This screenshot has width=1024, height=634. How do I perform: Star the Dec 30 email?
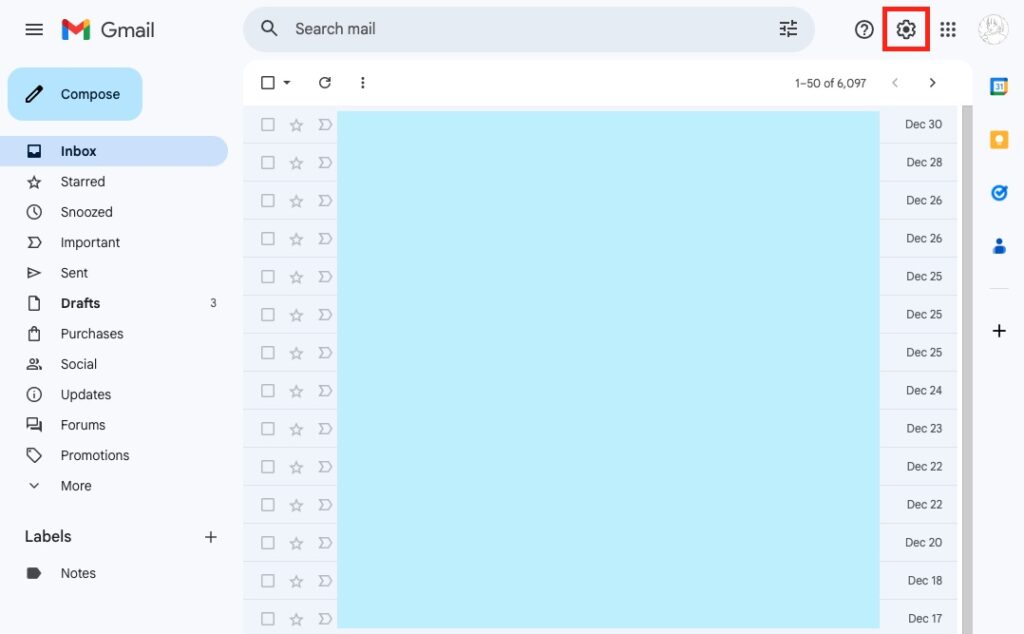point(296,125)
